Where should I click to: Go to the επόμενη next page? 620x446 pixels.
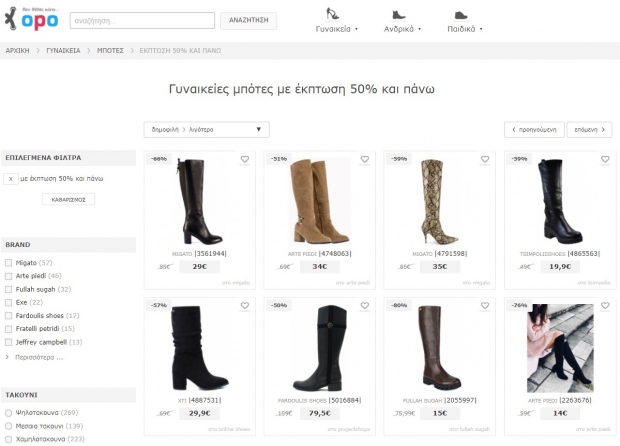[589, 130]
